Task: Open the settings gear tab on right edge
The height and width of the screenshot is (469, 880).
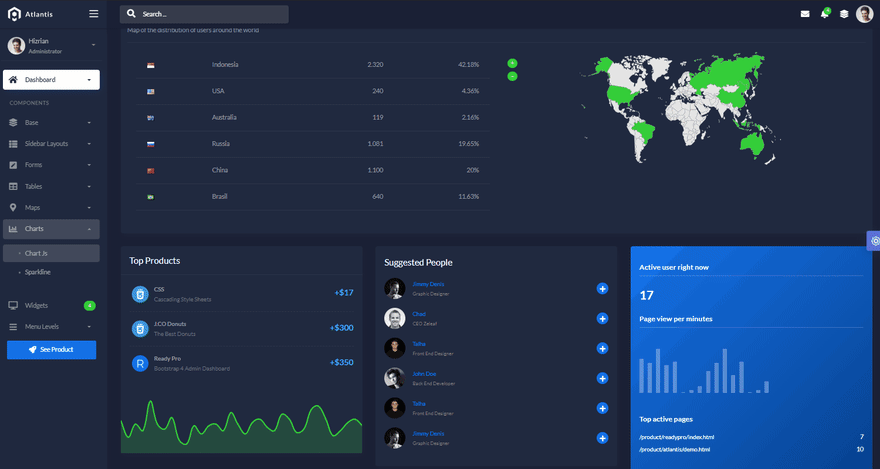Action: [x=874, y=241]
